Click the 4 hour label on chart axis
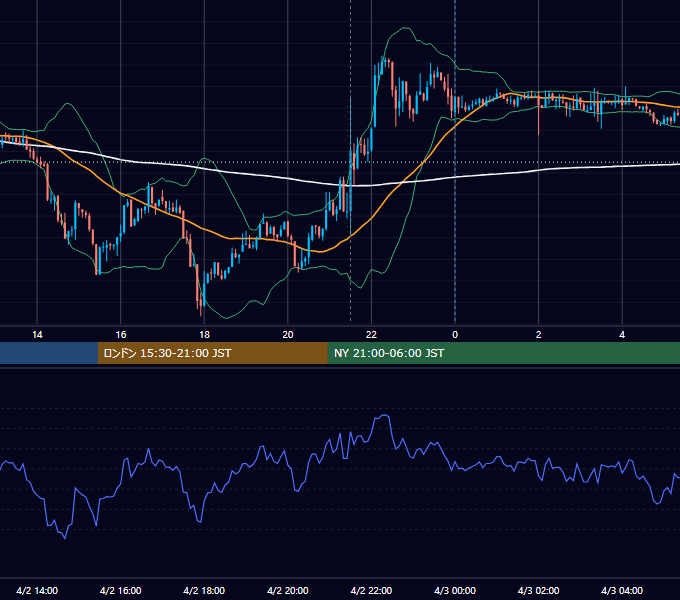Screen dimensions: 680x600 [622, 335]
